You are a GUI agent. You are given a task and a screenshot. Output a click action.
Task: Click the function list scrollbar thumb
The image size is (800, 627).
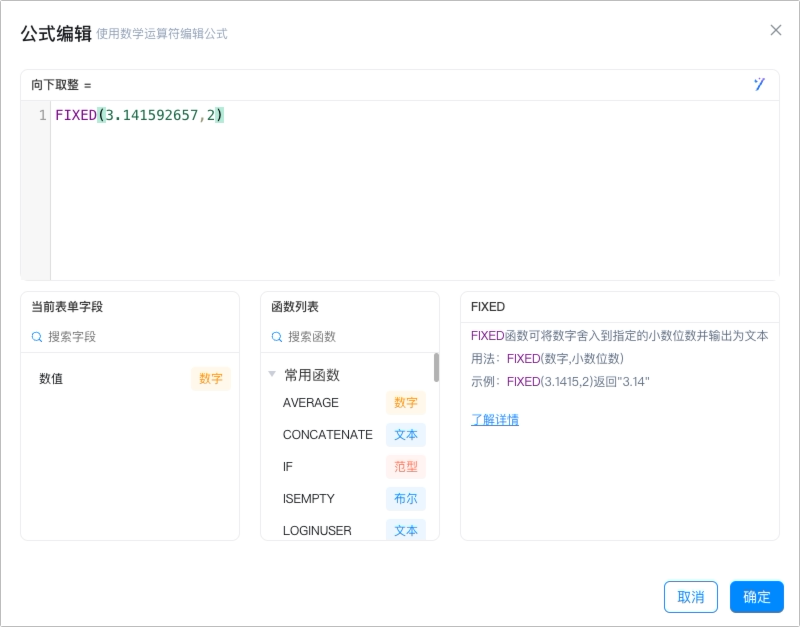click(436, 367)
